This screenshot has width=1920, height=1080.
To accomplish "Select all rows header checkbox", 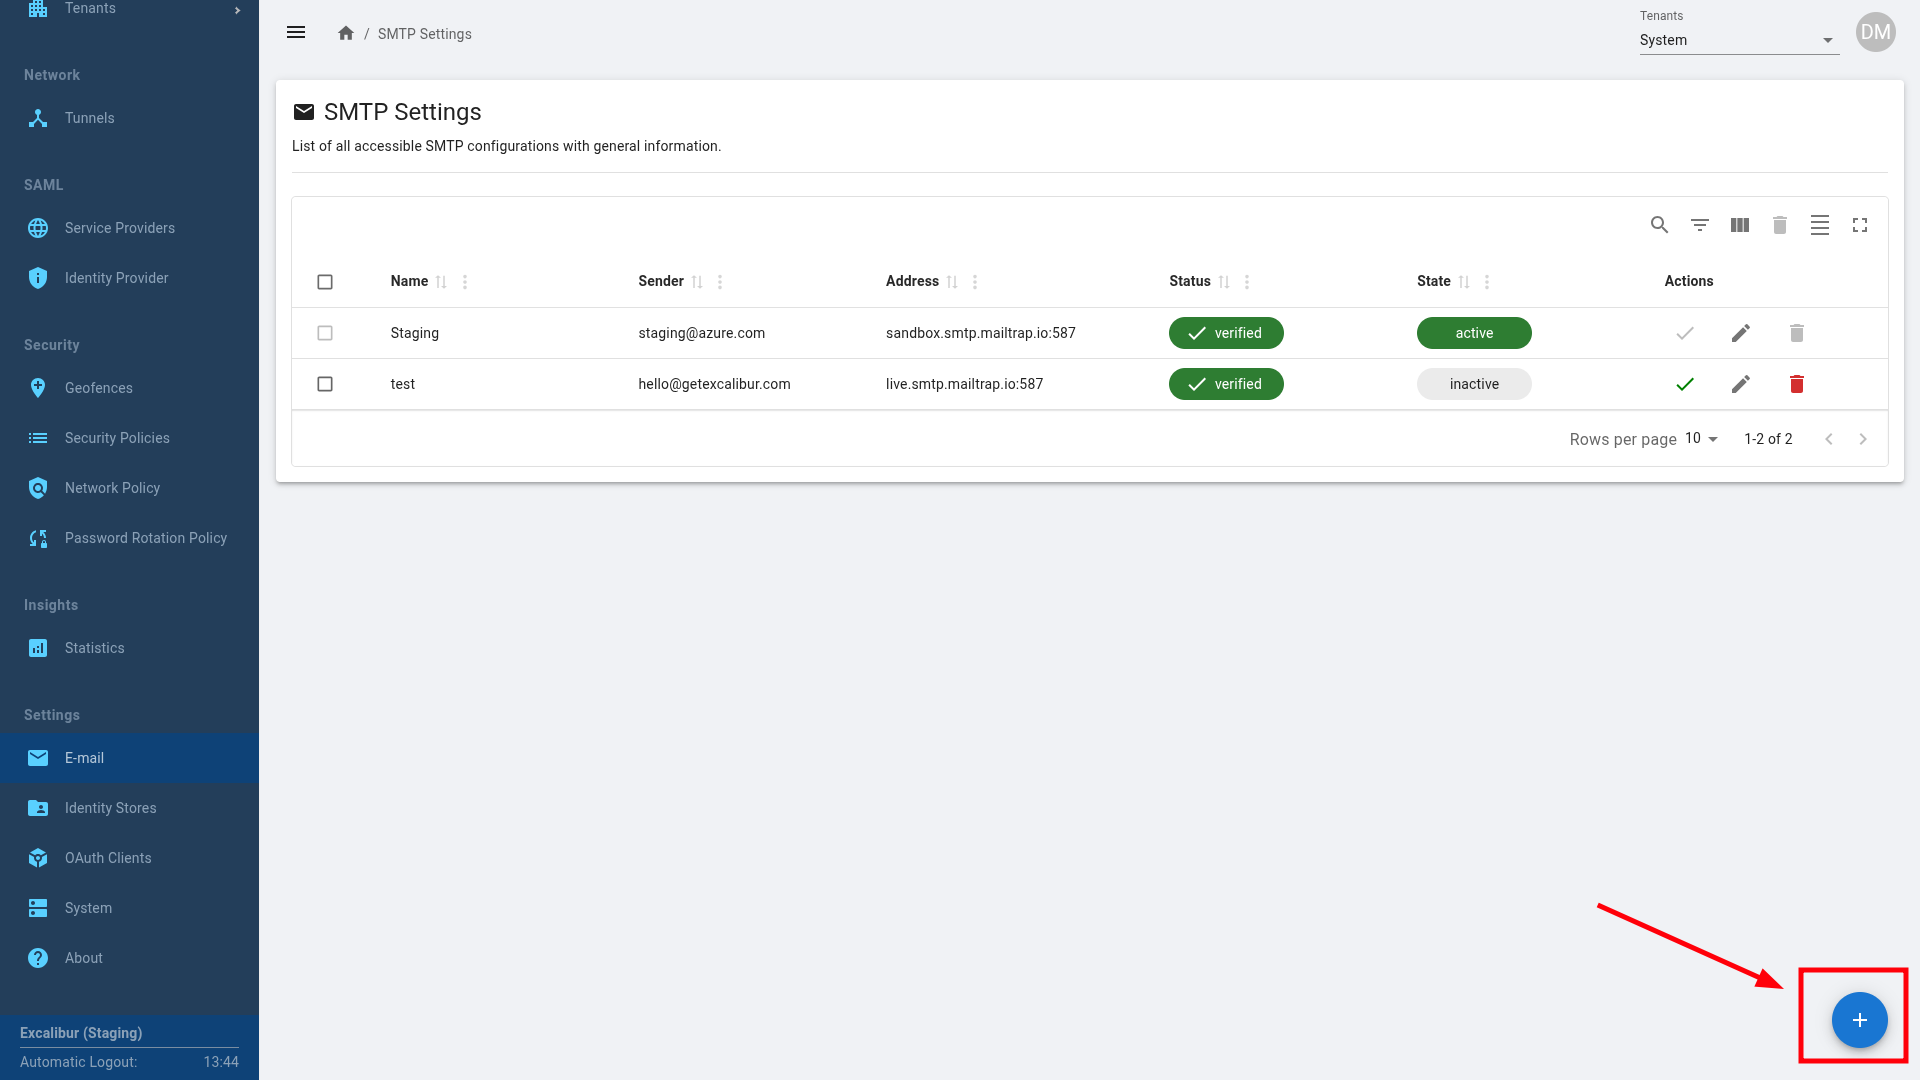I will pos(325,282).
